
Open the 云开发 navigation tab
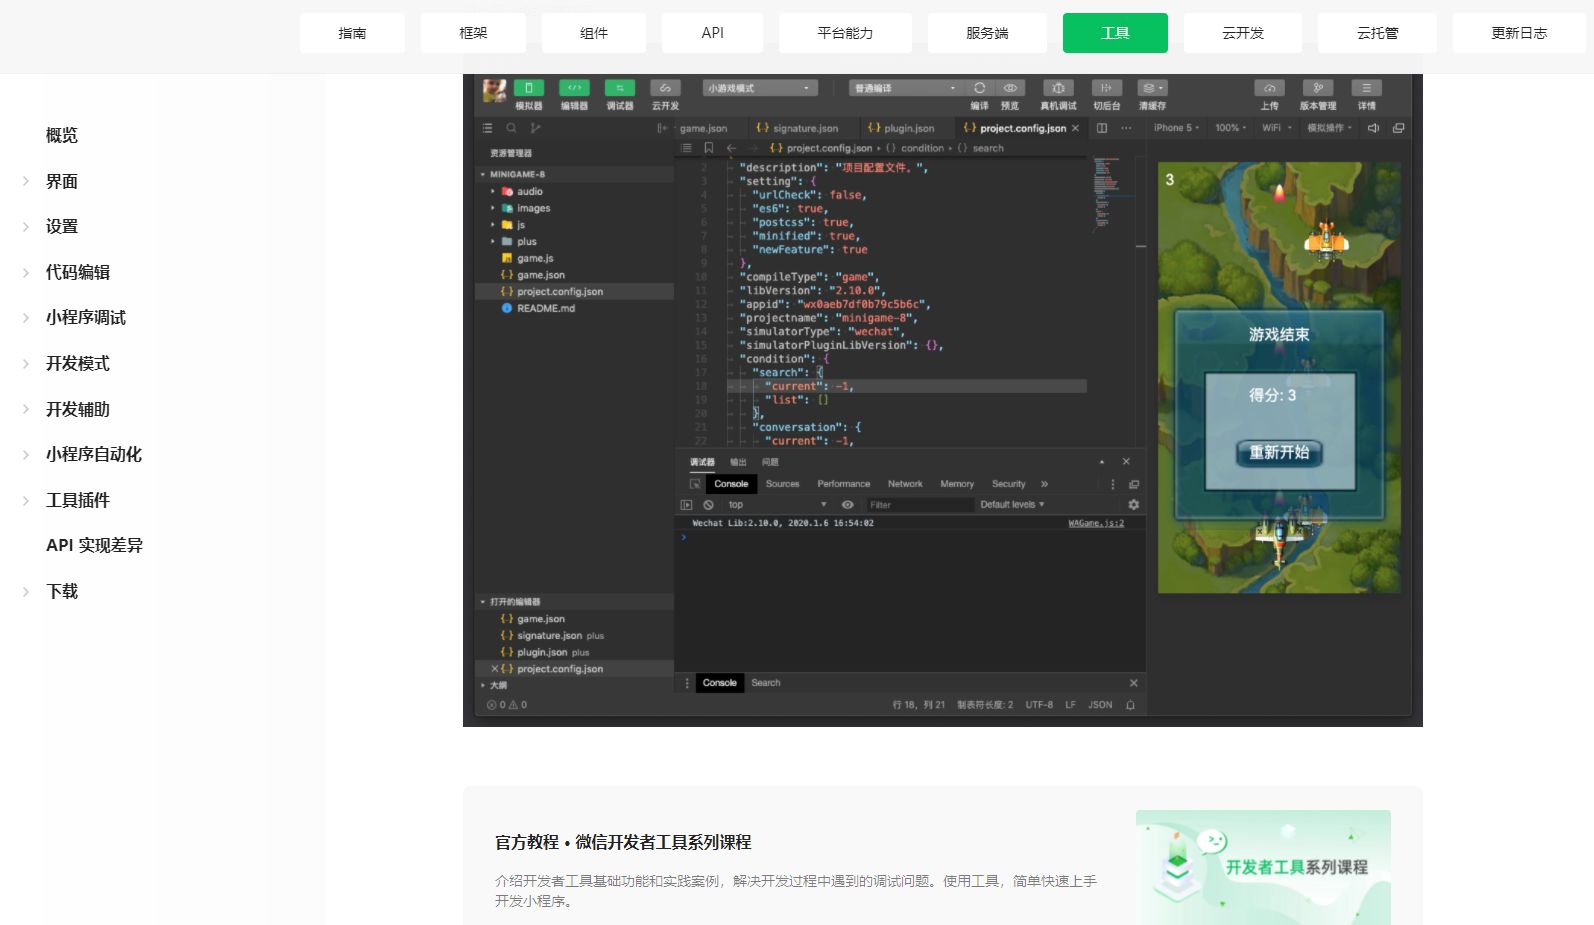point(1243,33)
